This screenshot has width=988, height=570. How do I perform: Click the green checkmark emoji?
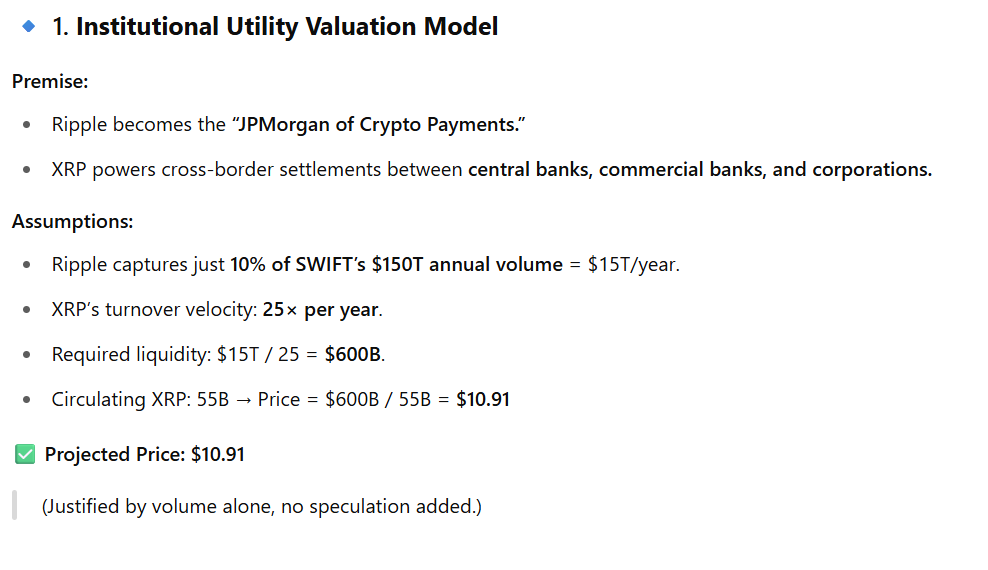pos(25,455)
